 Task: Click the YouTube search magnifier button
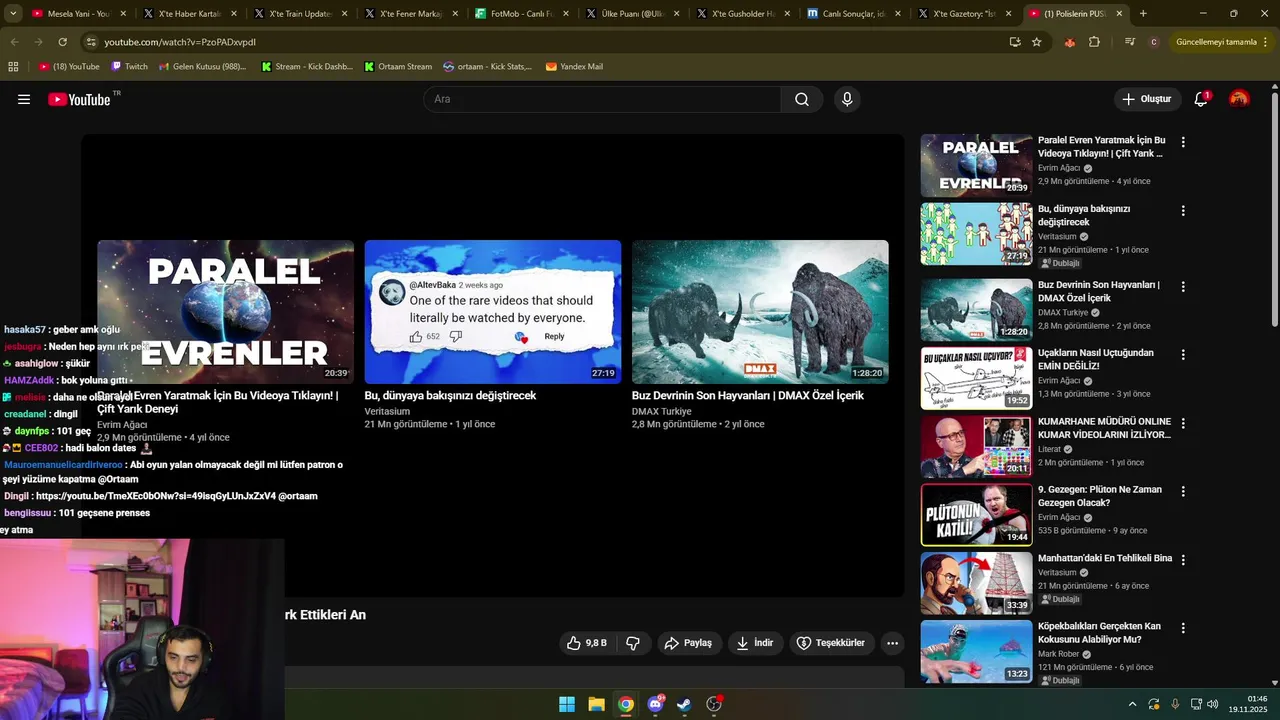[x=802, y=99]
